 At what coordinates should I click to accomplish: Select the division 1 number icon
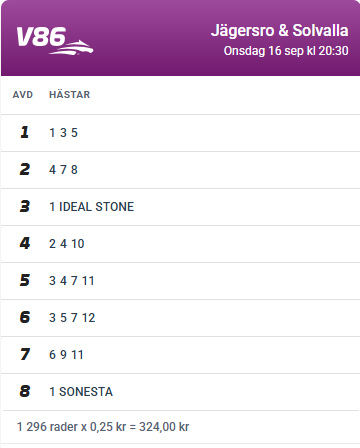click(24, 132)
